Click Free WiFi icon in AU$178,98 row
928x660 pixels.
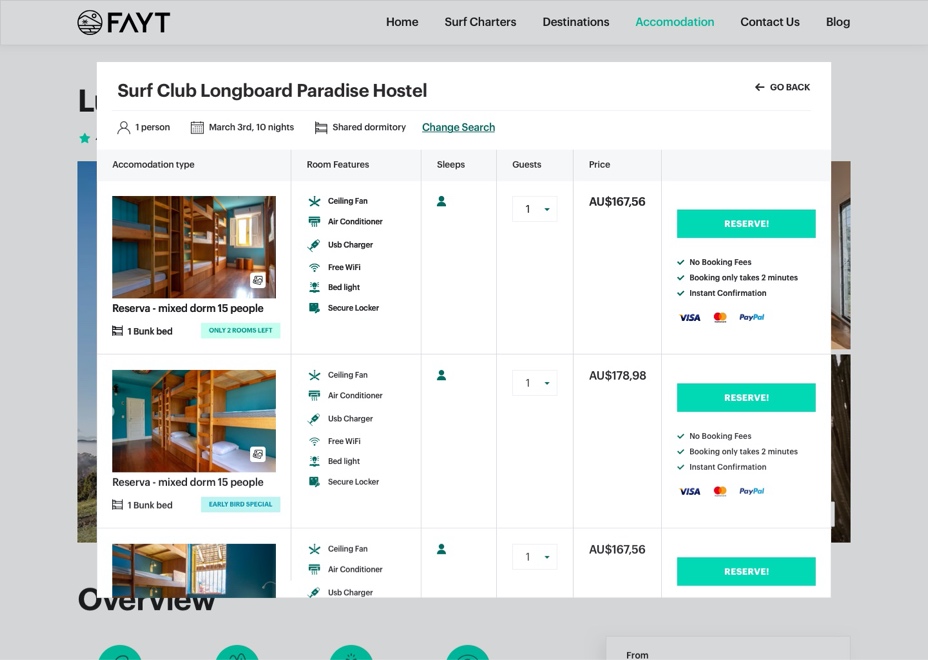[314, 442]
